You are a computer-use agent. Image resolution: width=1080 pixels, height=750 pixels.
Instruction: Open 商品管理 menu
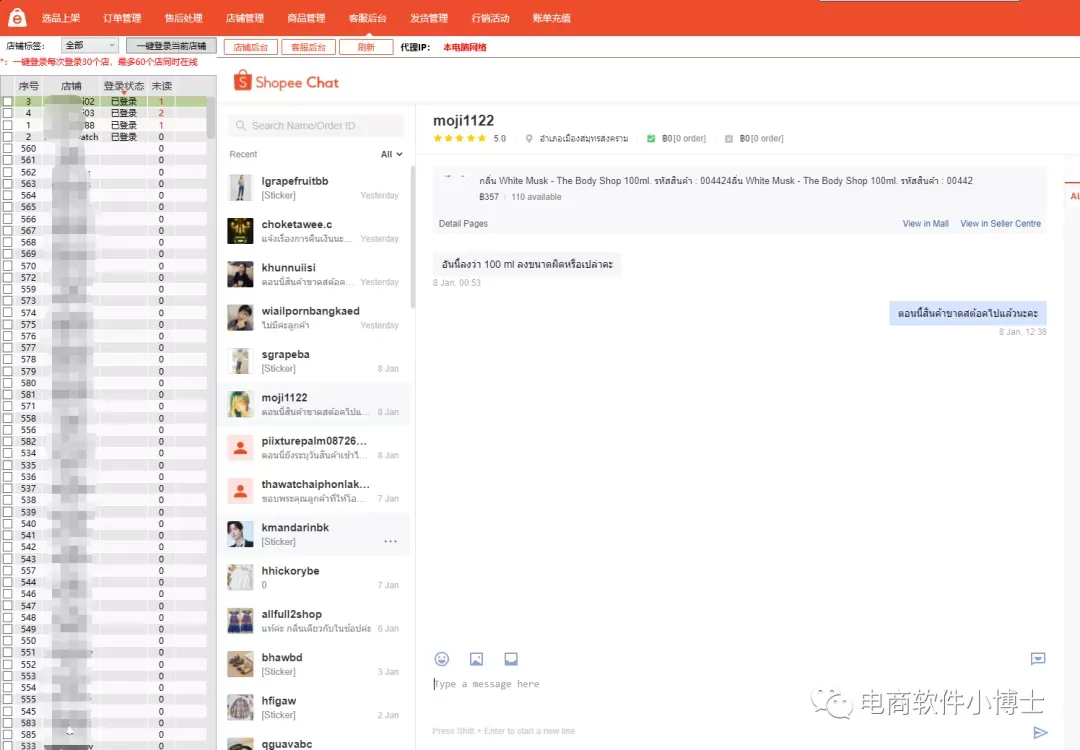pyautogui.click(x=306, y=18)
